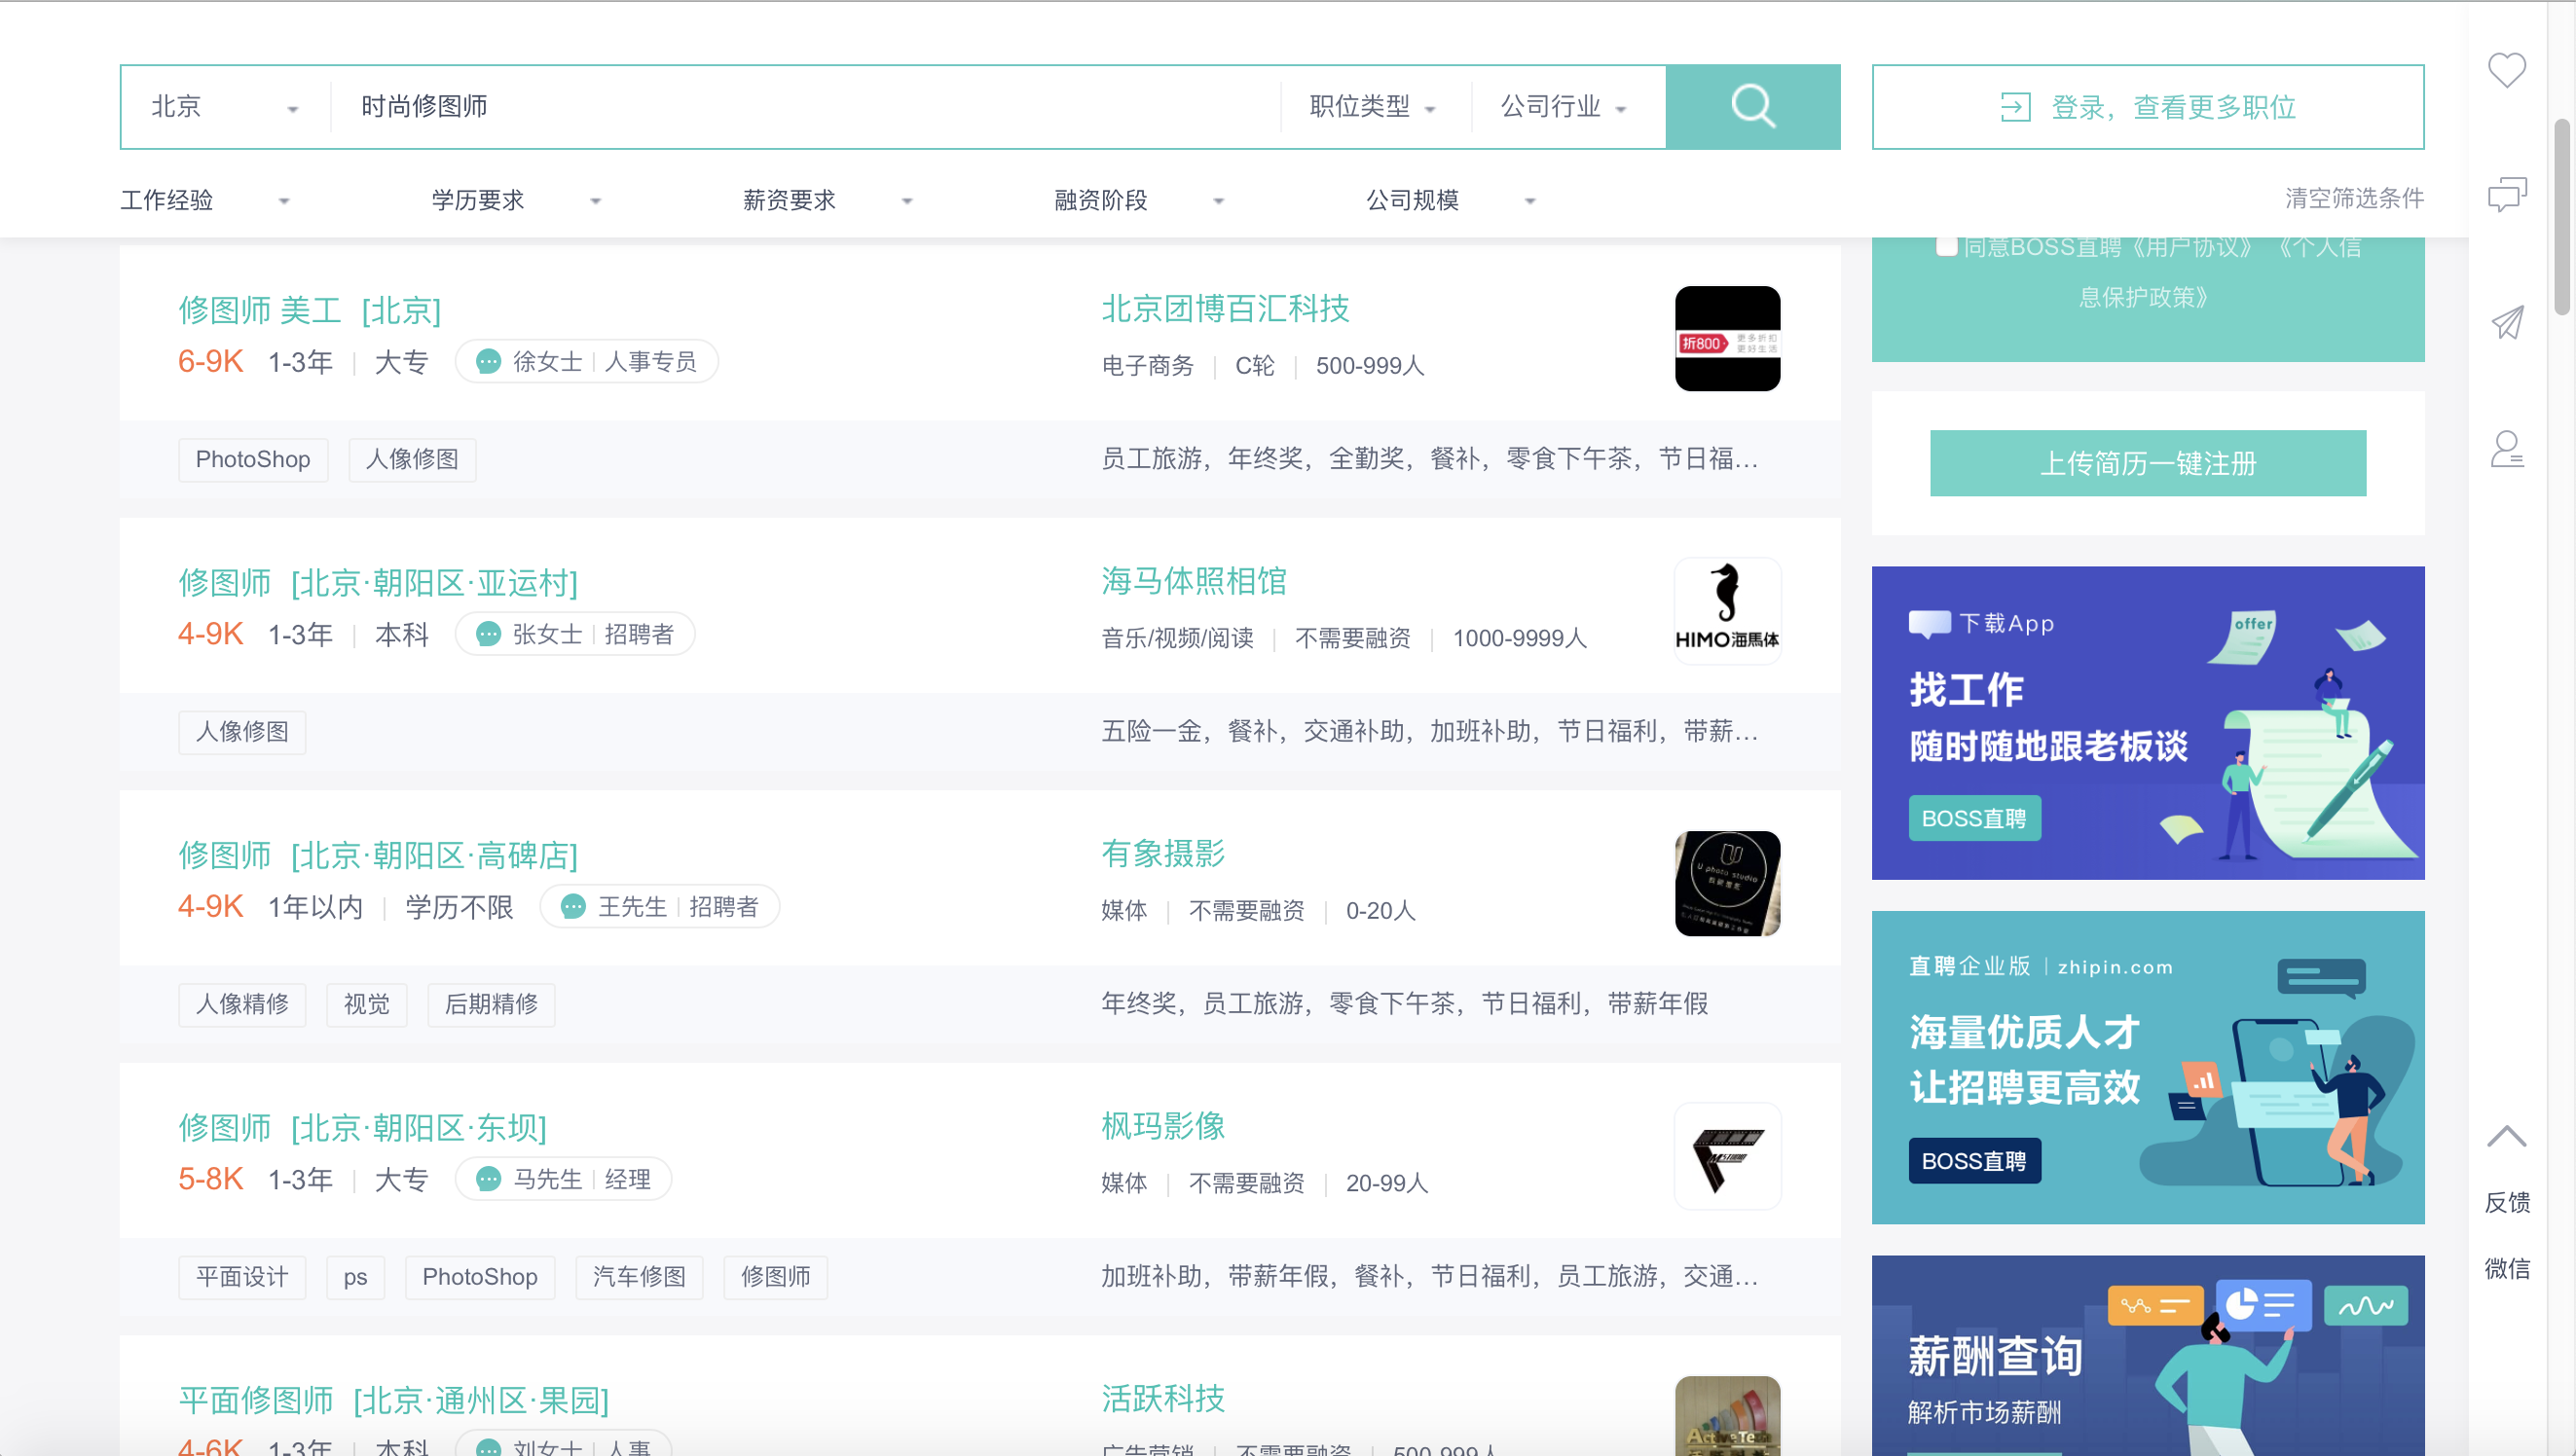
Task: Open job 修图师 美工 [北京]
Action: coord(310,310)
